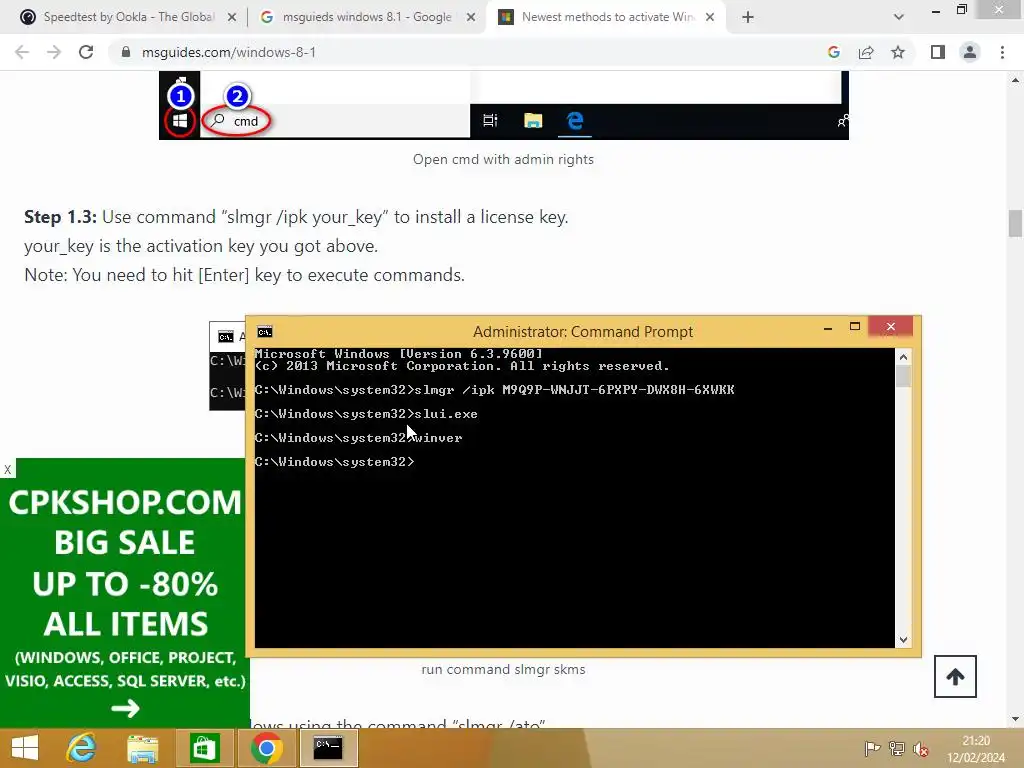Open Windows Store from taskbar
Viewport: 1024px width, 768px height.
coord(204,748)
